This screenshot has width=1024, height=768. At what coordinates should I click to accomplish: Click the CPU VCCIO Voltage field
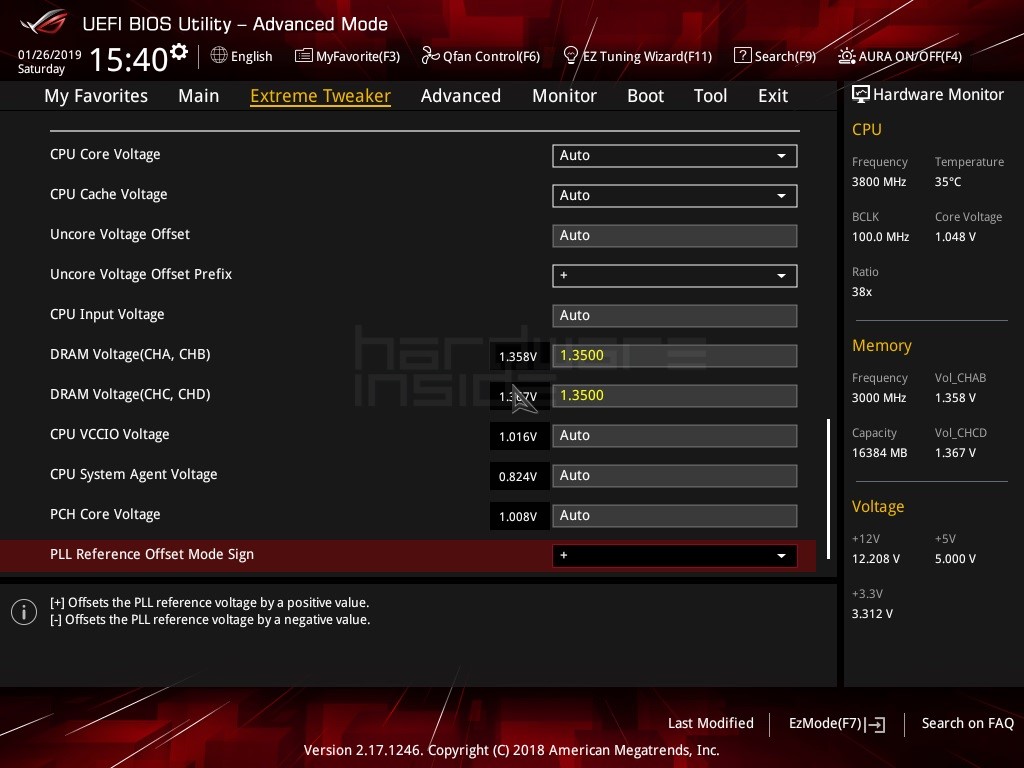(675, 436)
